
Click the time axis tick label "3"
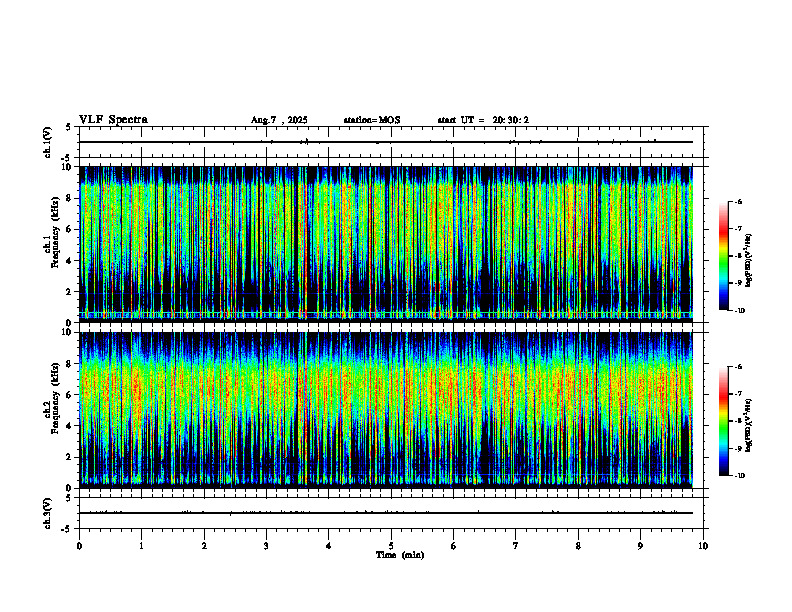point(266,546)
